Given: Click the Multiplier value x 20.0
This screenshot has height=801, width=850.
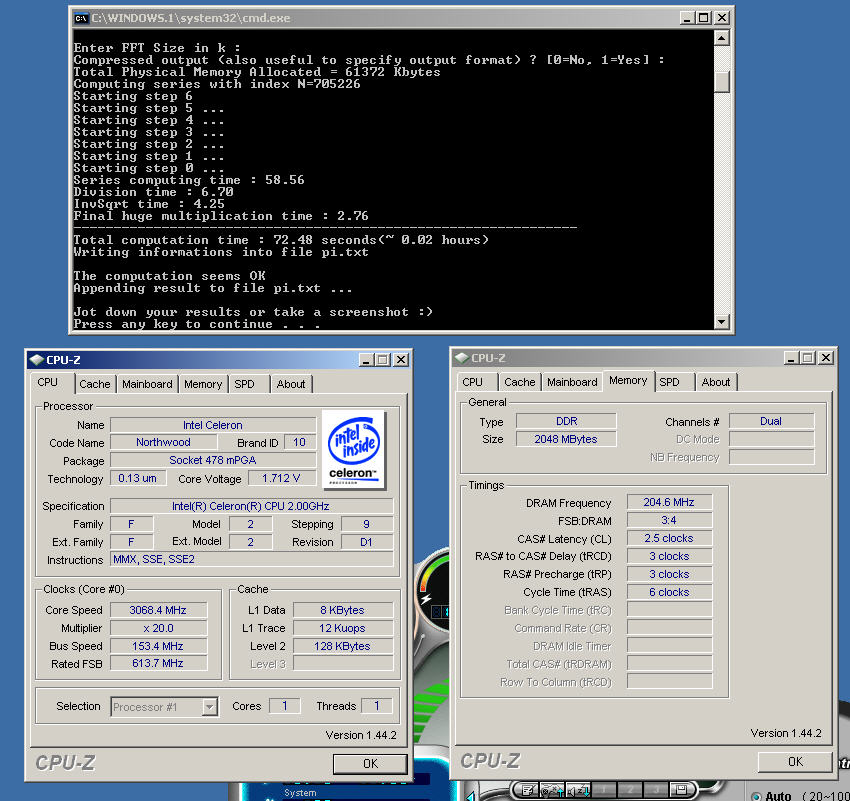Looking at the screenshot, I should point(158,628).
